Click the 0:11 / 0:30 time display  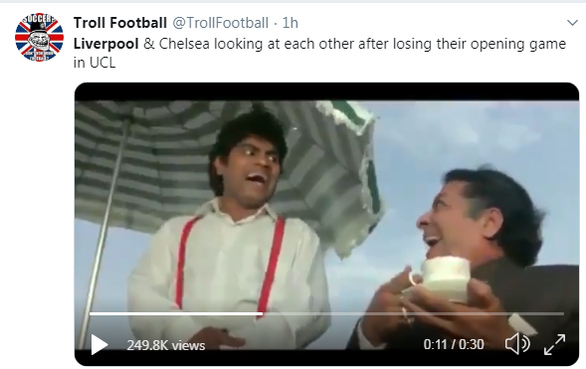click(454, 344)
